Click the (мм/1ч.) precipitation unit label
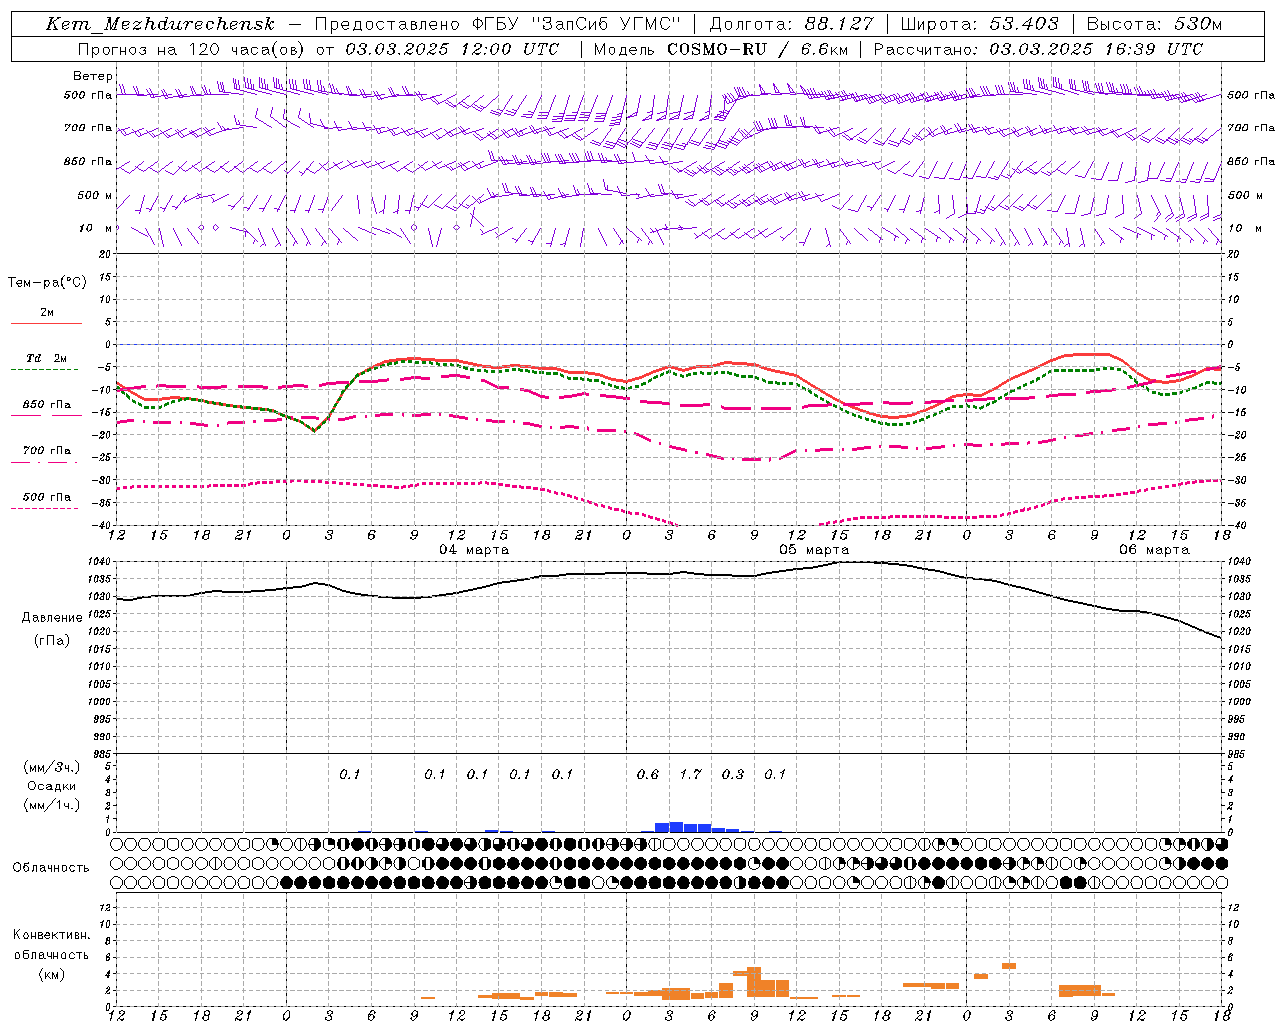This screenshot has height=1024, width=1280. click(x=52, y=805)
